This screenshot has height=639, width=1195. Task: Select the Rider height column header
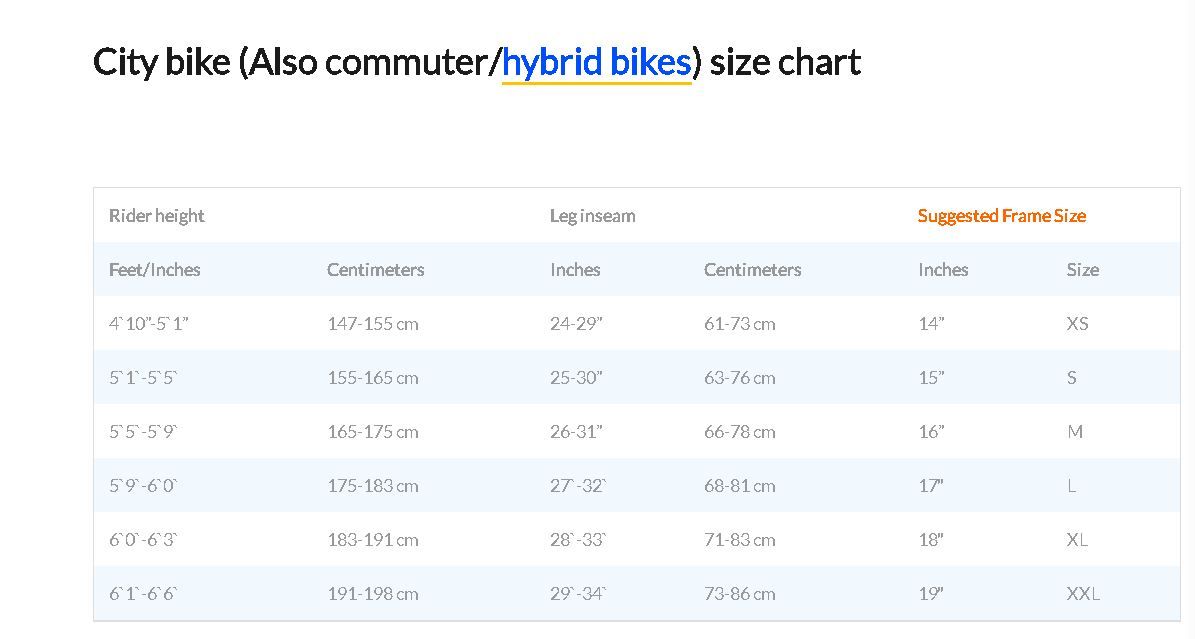[156, 216]
